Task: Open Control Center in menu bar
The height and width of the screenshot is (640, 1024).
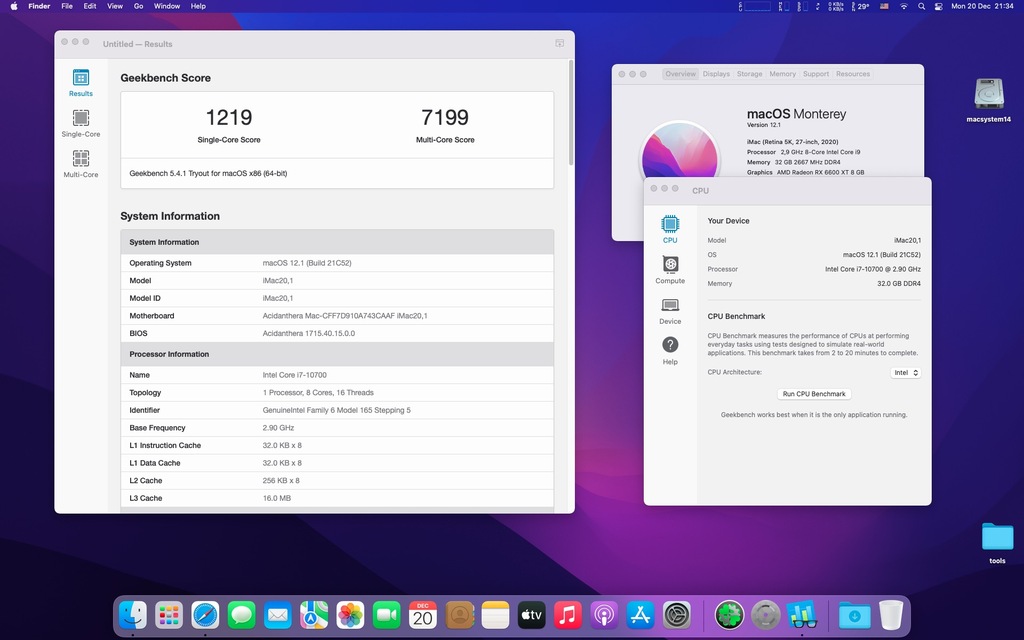Action: point(938,6)
